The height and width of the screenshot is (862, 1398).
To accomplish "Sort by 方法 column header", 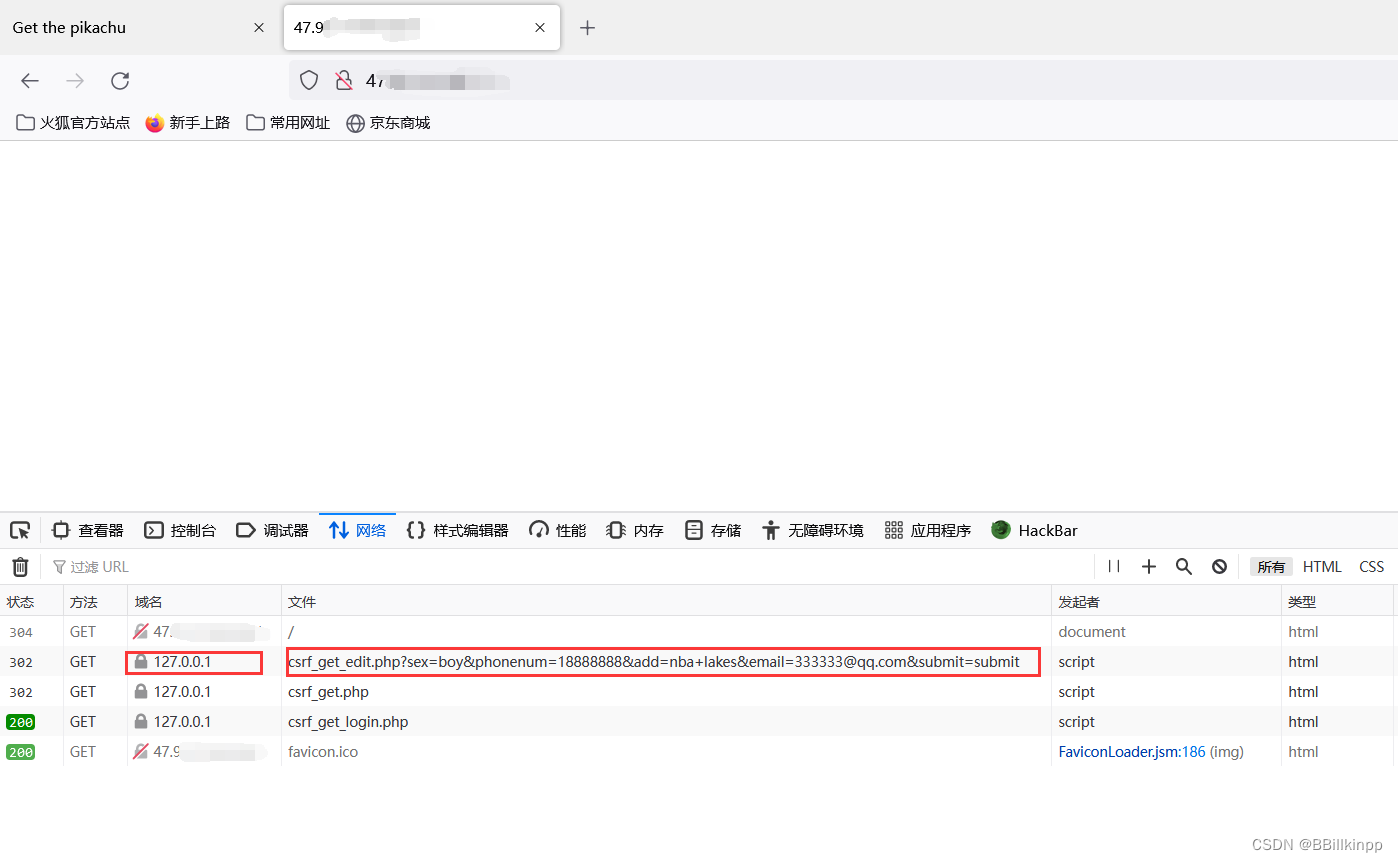I will point(95,602).
